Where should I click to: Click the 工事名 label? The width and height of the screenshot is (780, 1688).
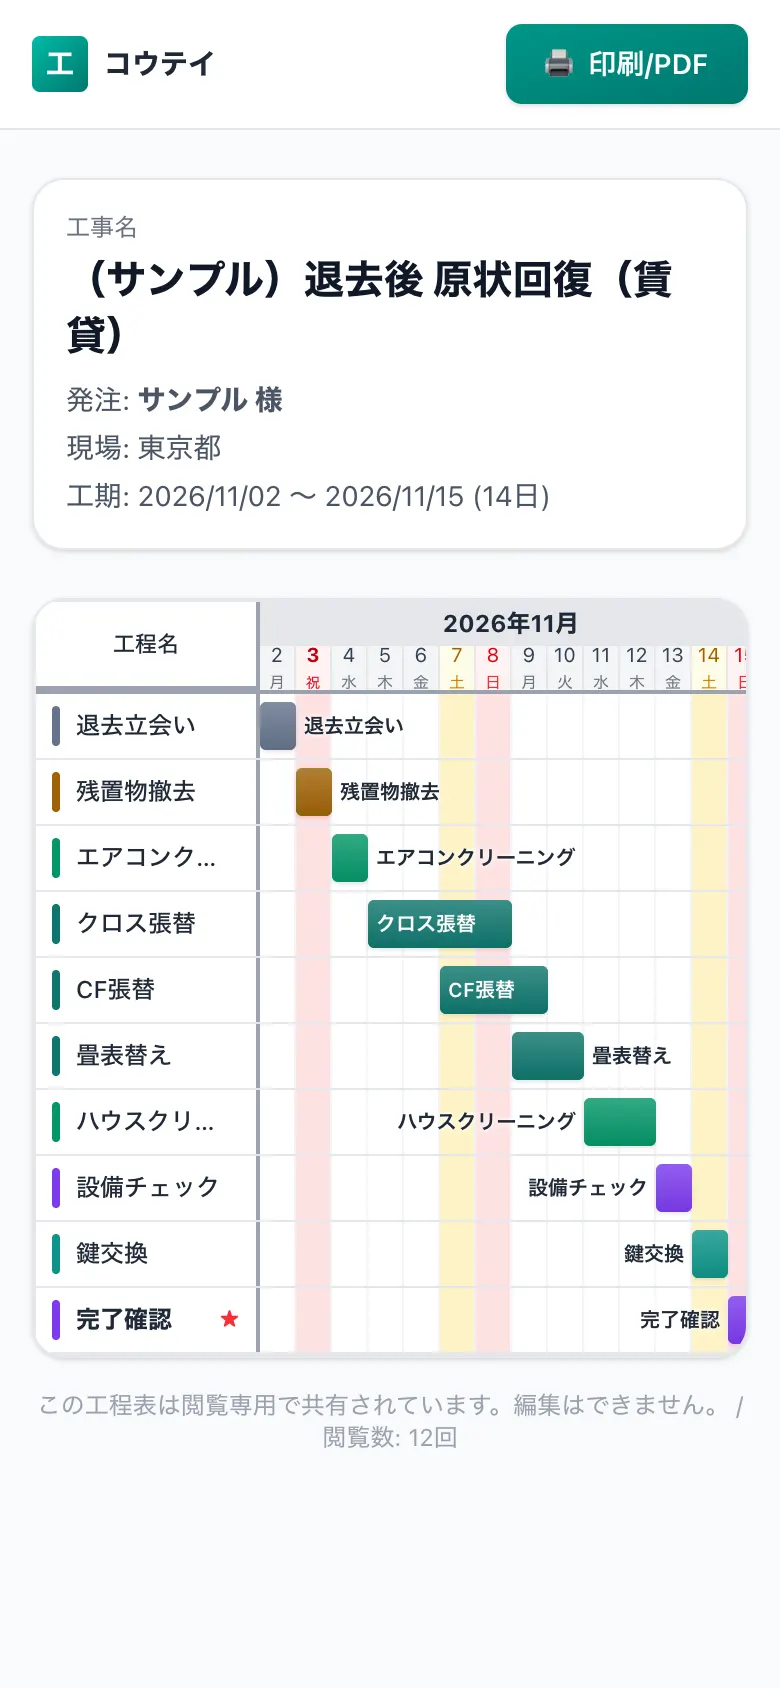(102, 228)
